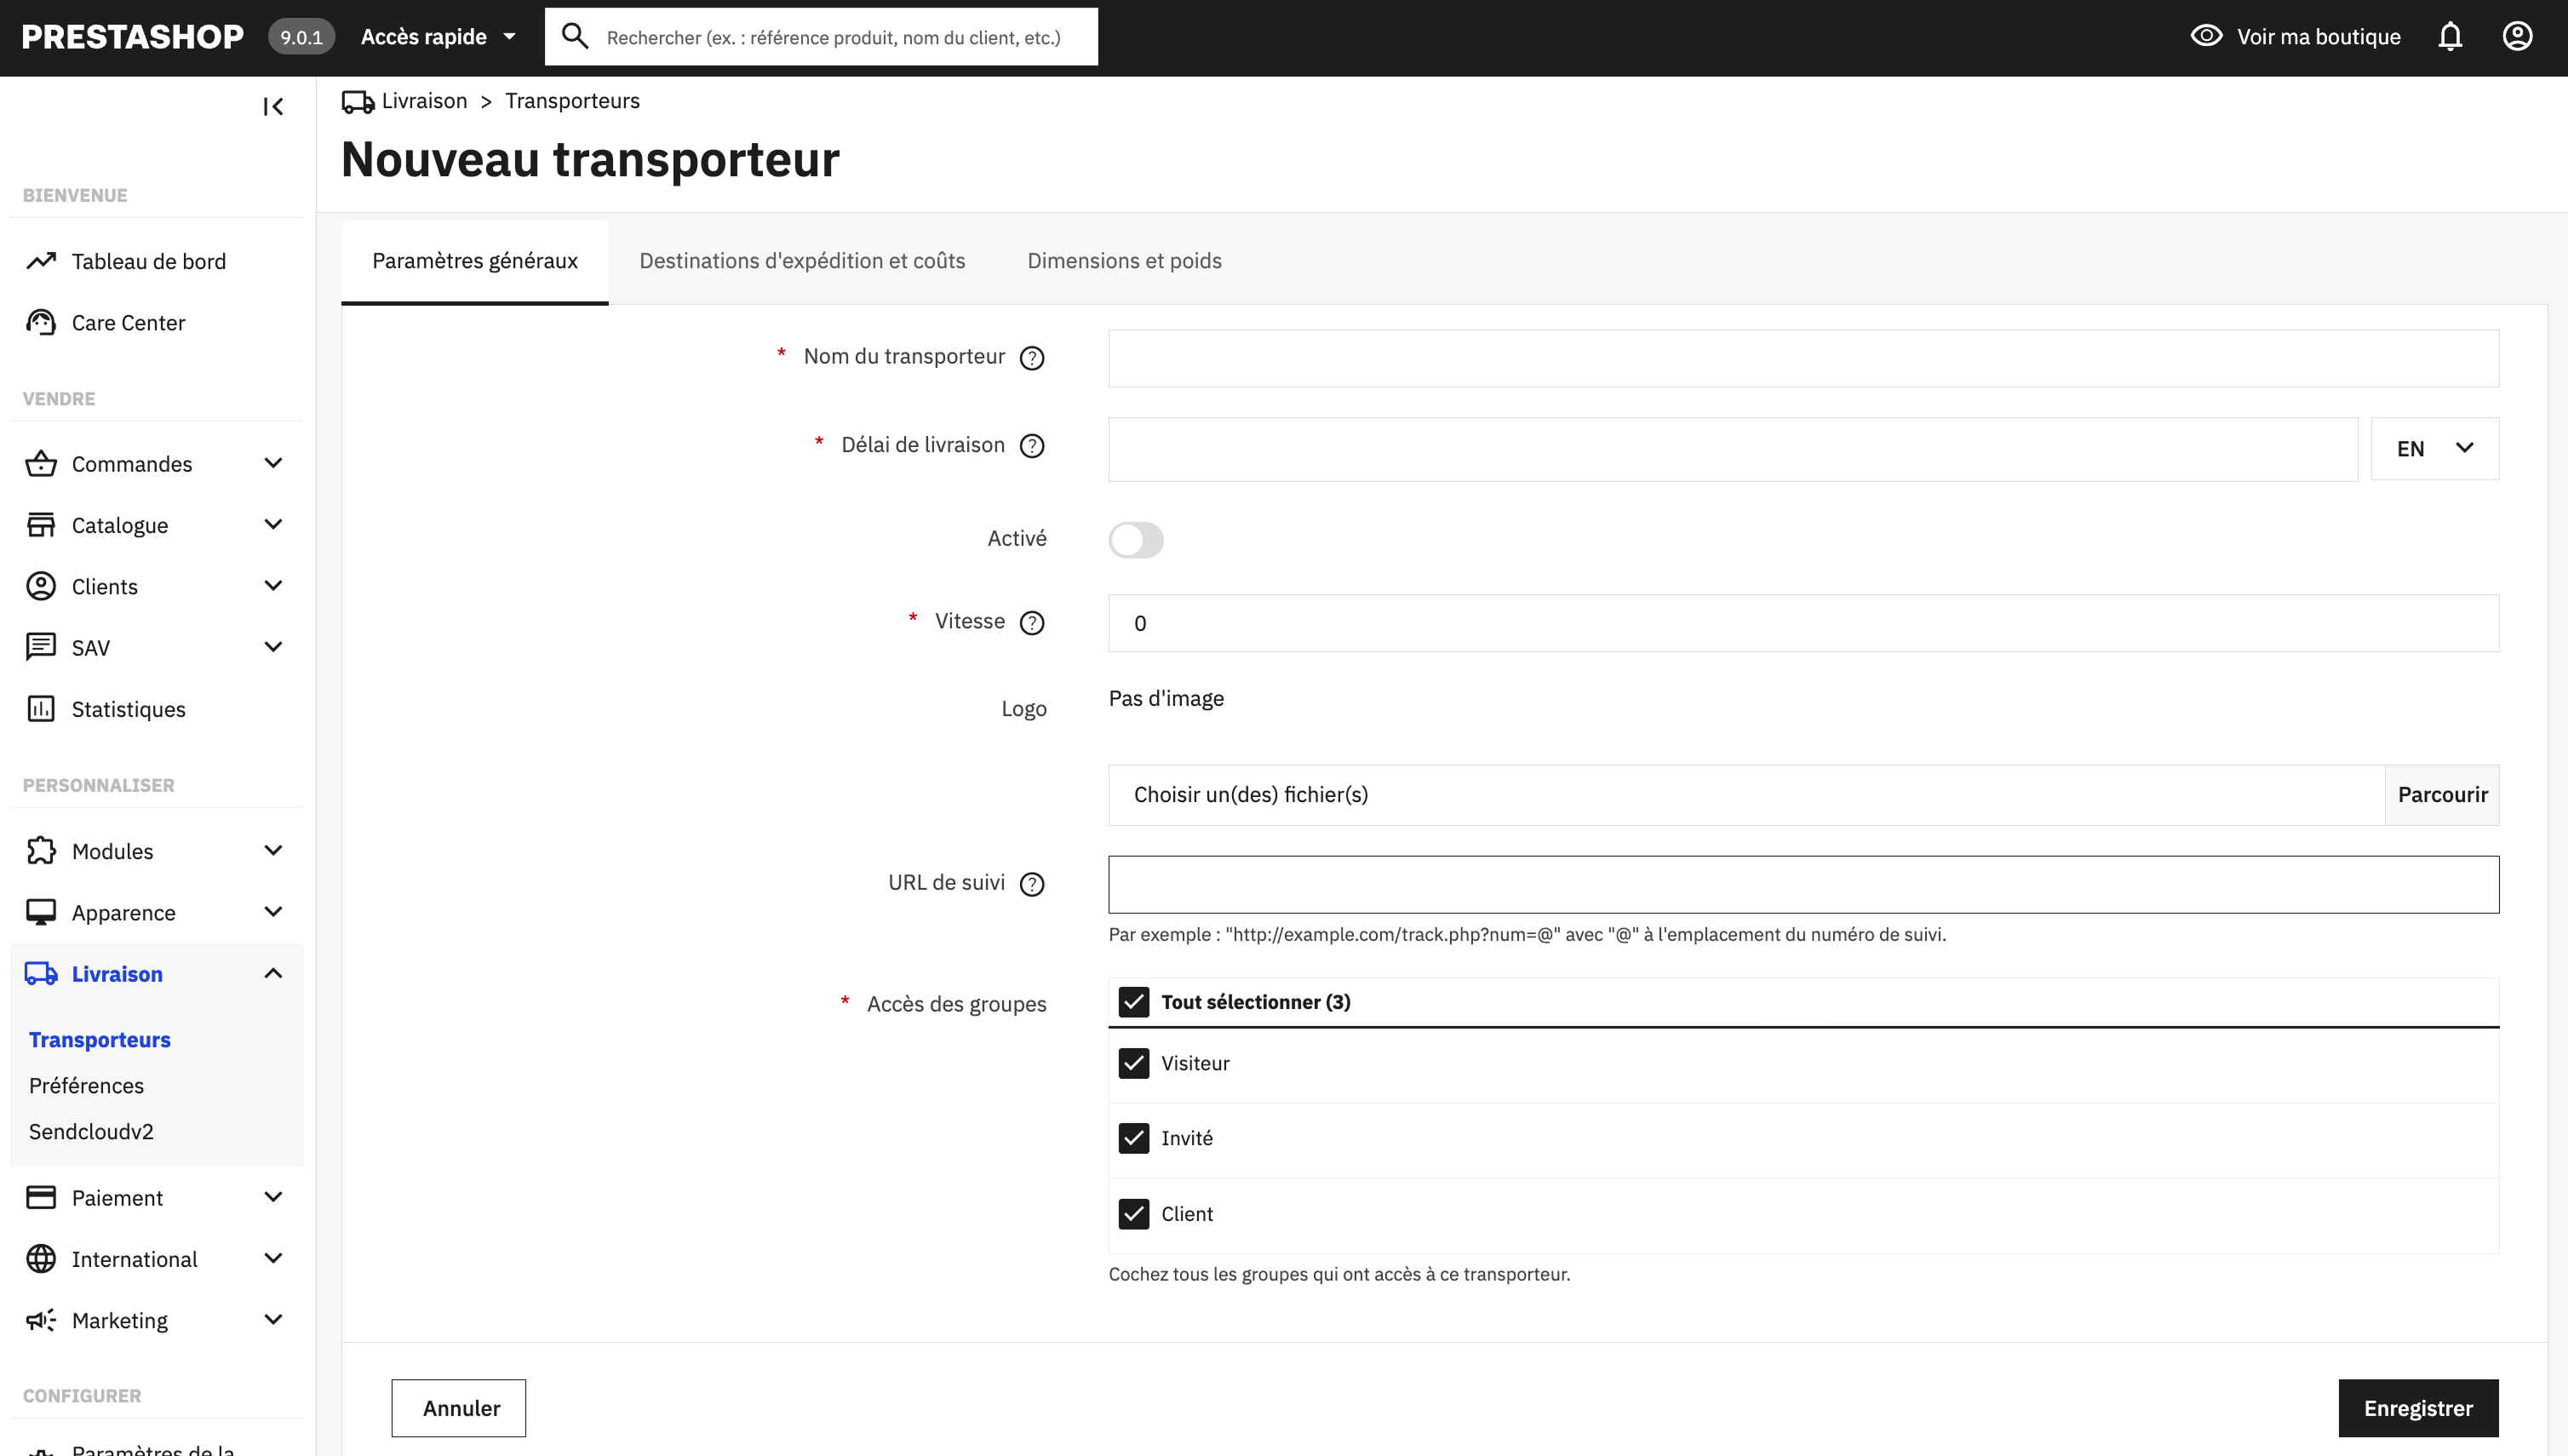Screen dimensions: 2568x1456
Task: Show help for Vitesse field
Action: [x=1032, y=623]
